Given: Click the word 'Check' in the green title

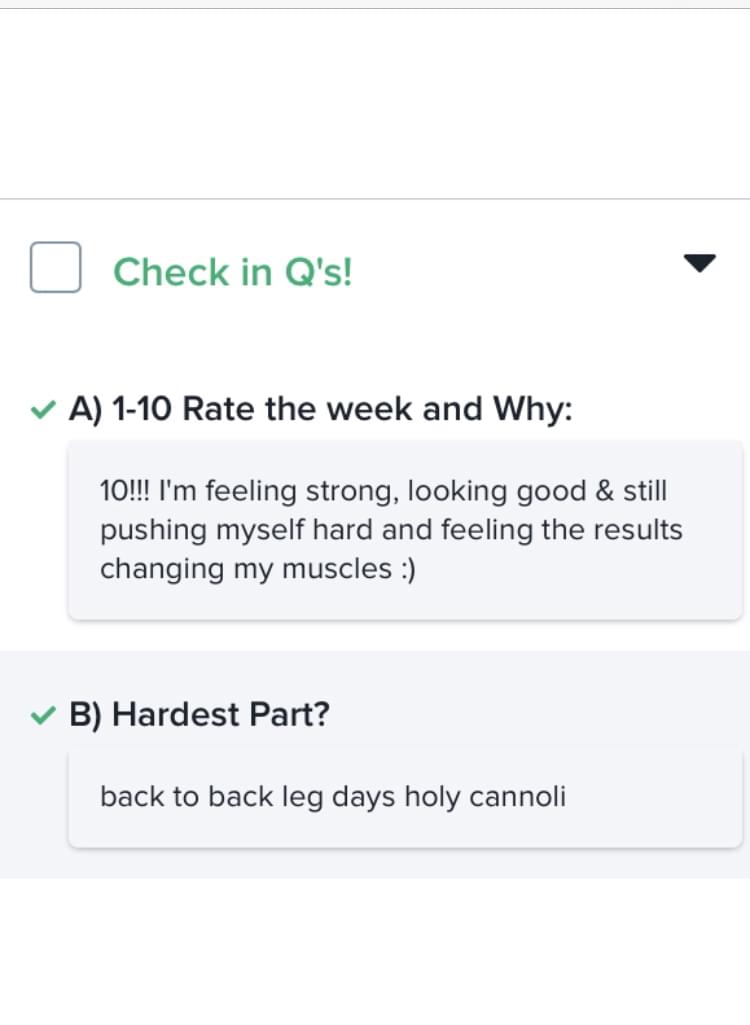Looking at the screenshot, I should pos(171,272).
